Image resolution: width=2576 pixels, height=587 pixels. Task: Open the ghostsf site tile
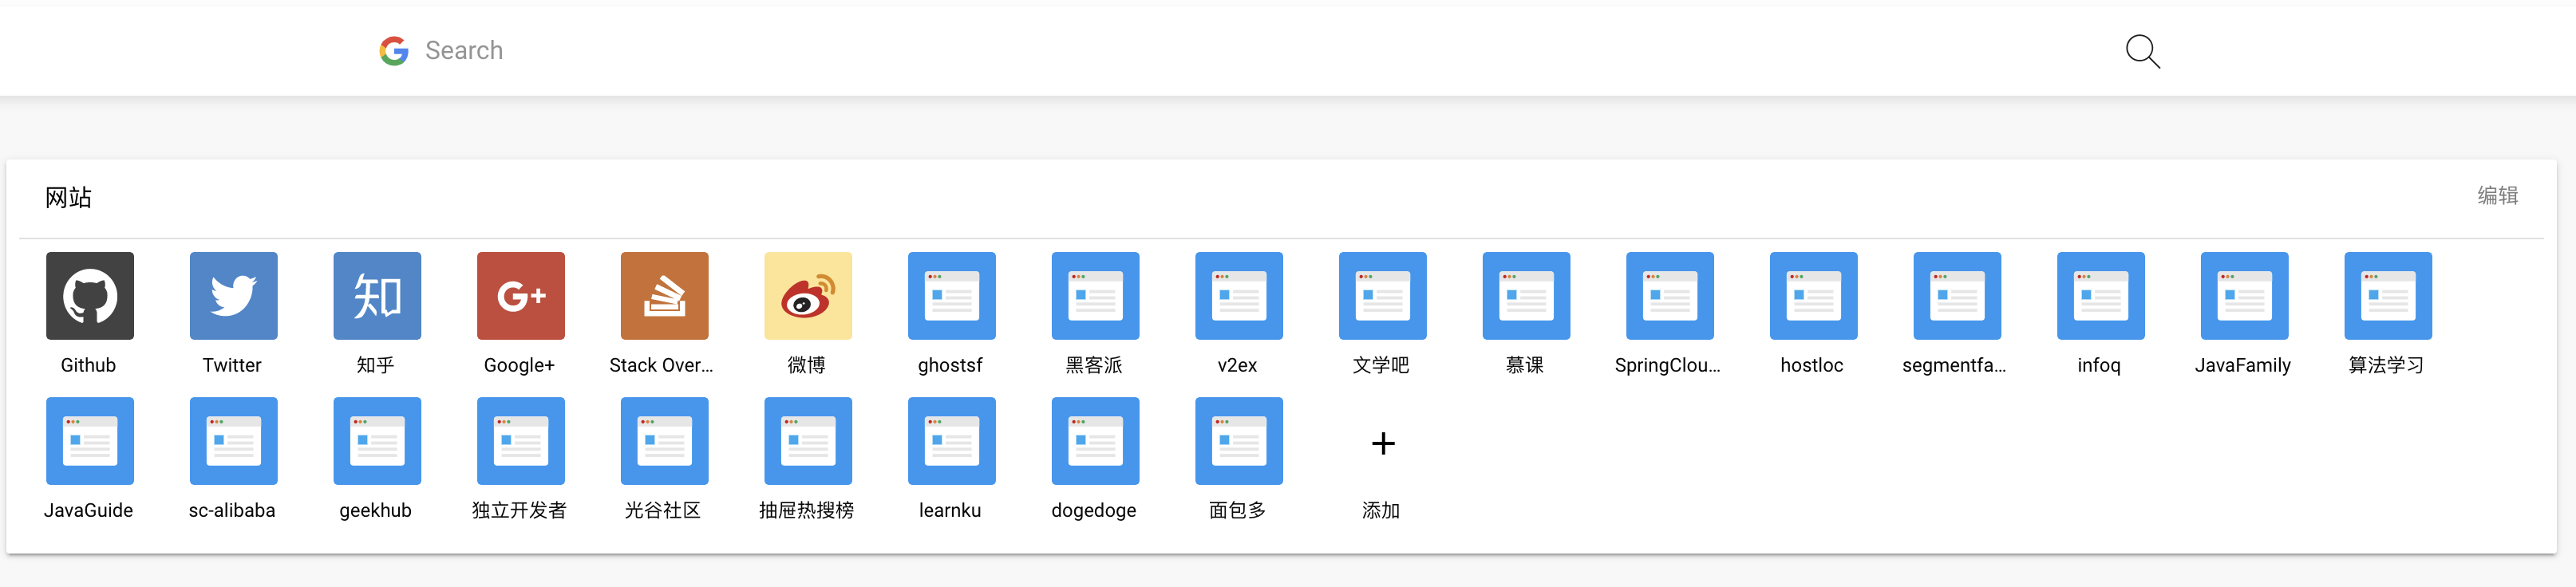tap(952, 296)
